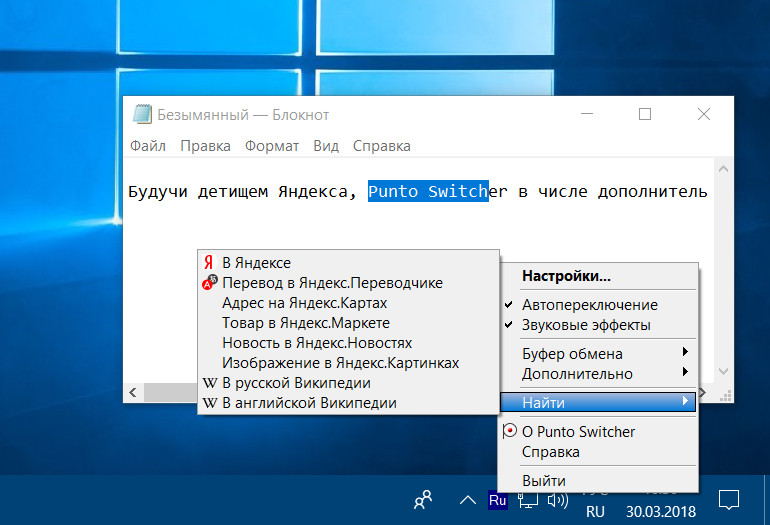770x525 pixels.
Task: Select Товар в Яндекс.Маркете
Action: pyautogui.click(x=348, y=323)
